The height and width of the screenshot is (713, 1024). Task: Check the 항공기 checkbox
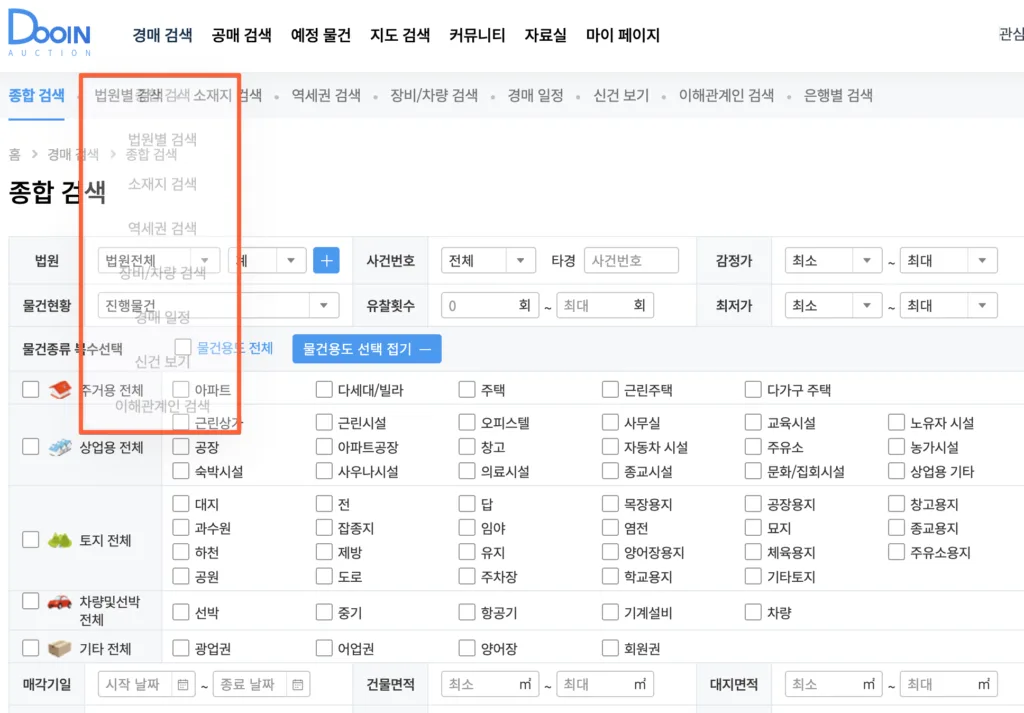(x=467, y=612)
